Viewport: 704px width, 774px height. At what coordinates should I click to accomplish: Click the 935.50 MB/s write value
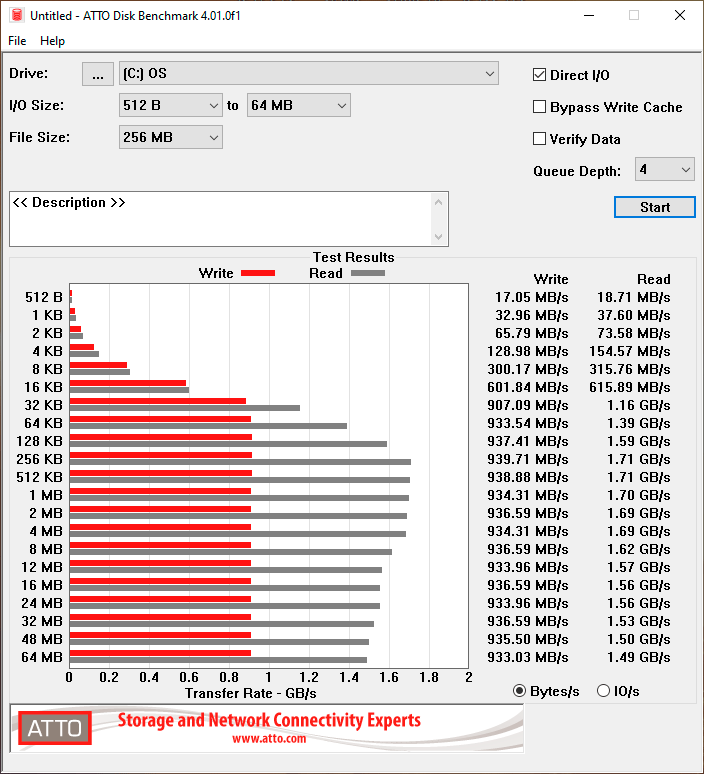coord(528,640)
